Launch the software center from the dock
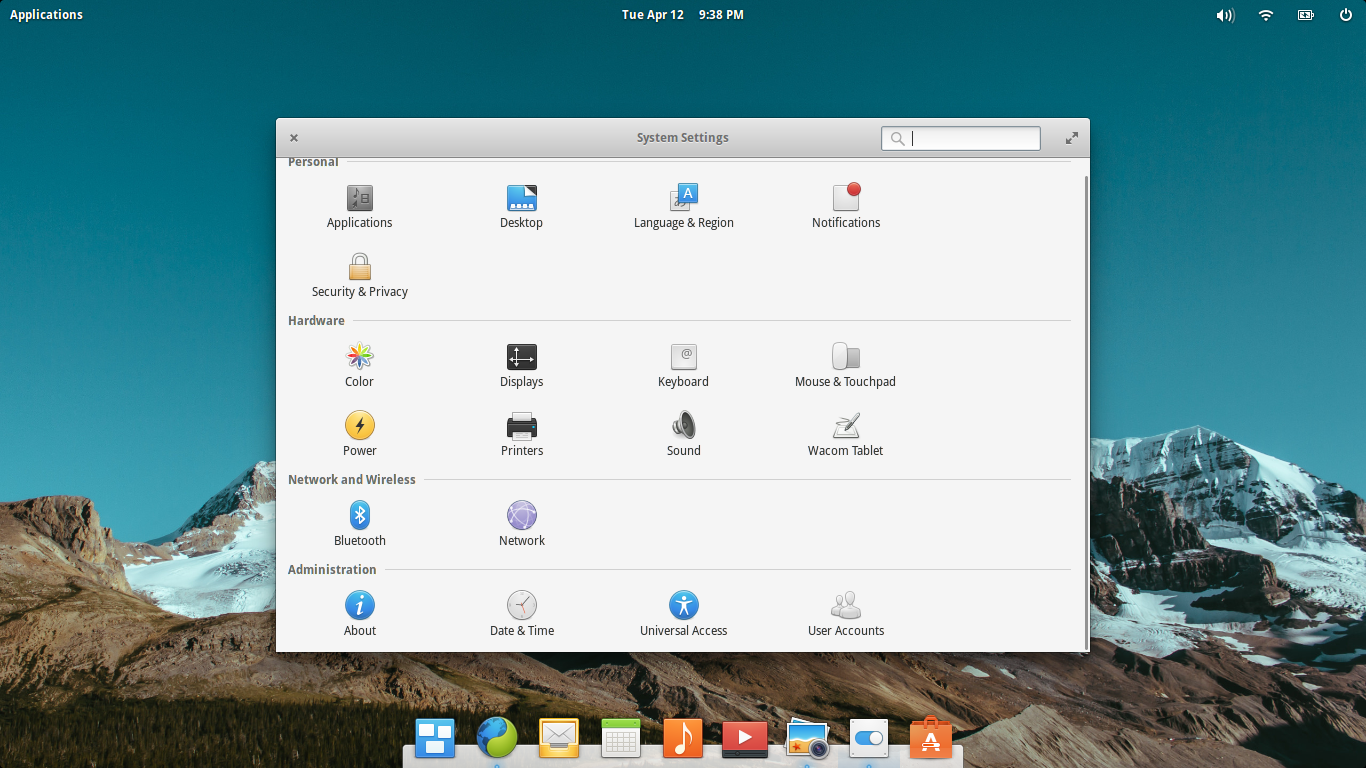This screenshot has width=1366, height=768. pos(931,738)
